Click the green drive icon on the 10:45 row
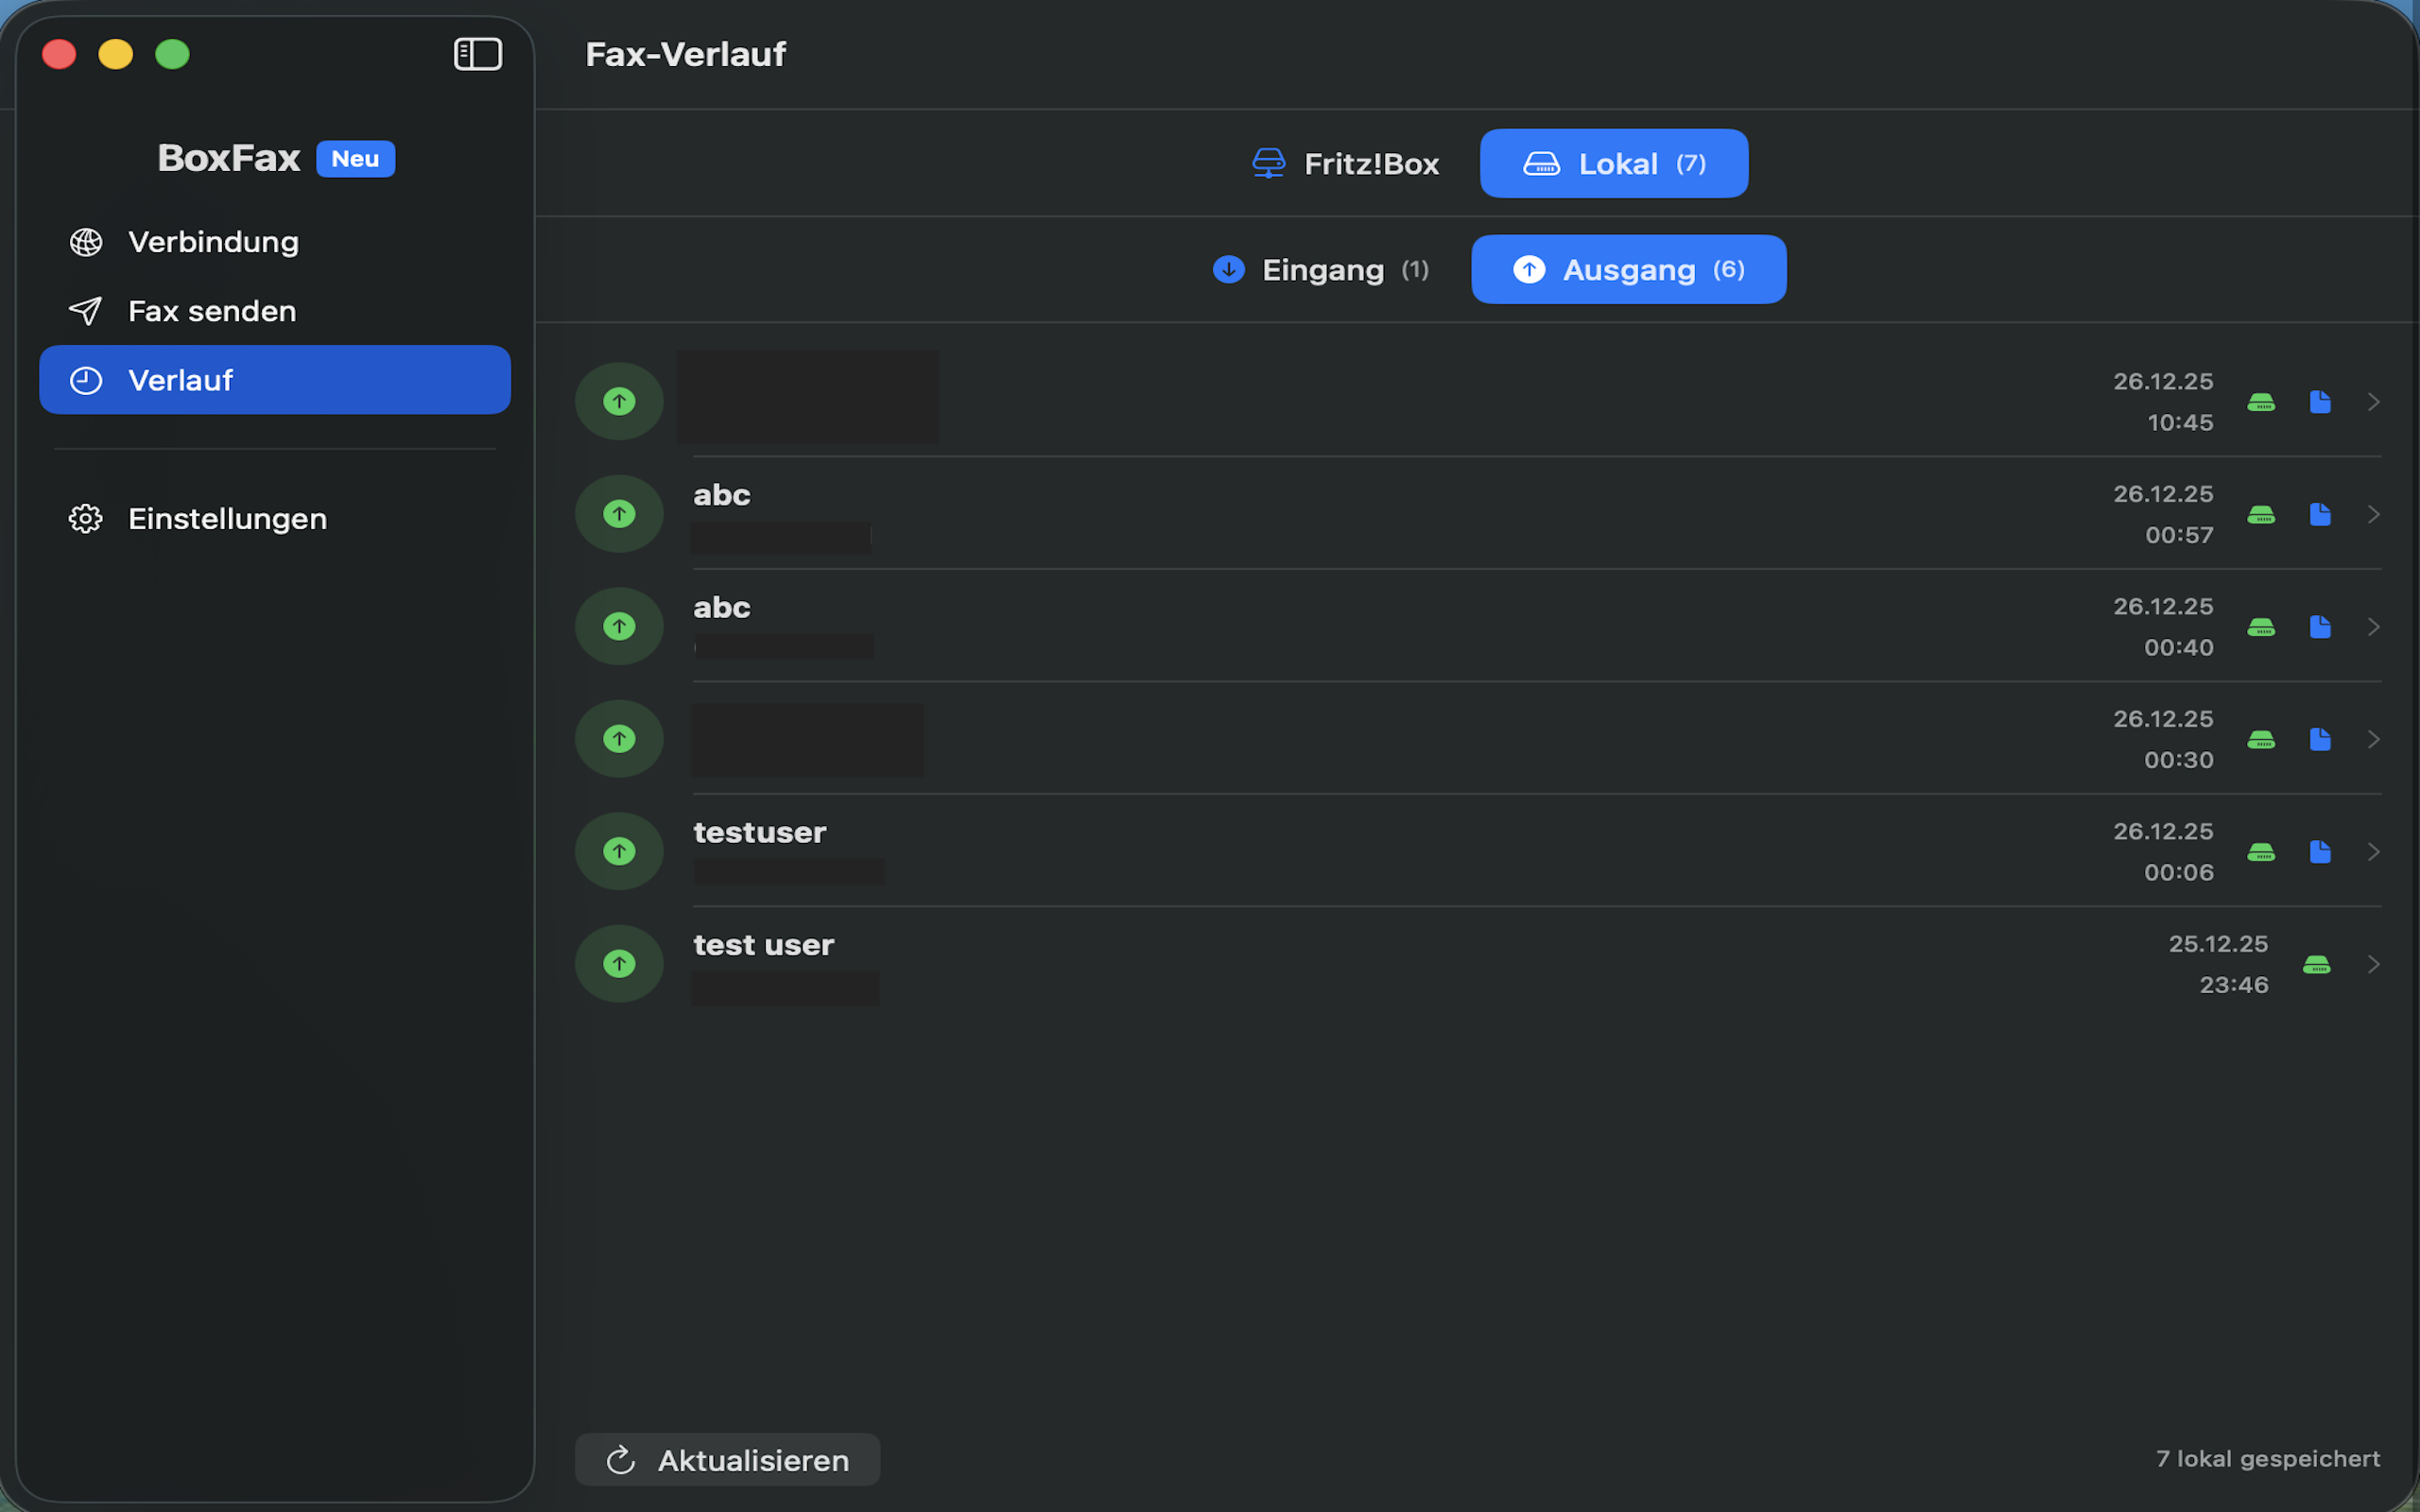This screenshot has height=1512, width=2420. point(2261,402)
